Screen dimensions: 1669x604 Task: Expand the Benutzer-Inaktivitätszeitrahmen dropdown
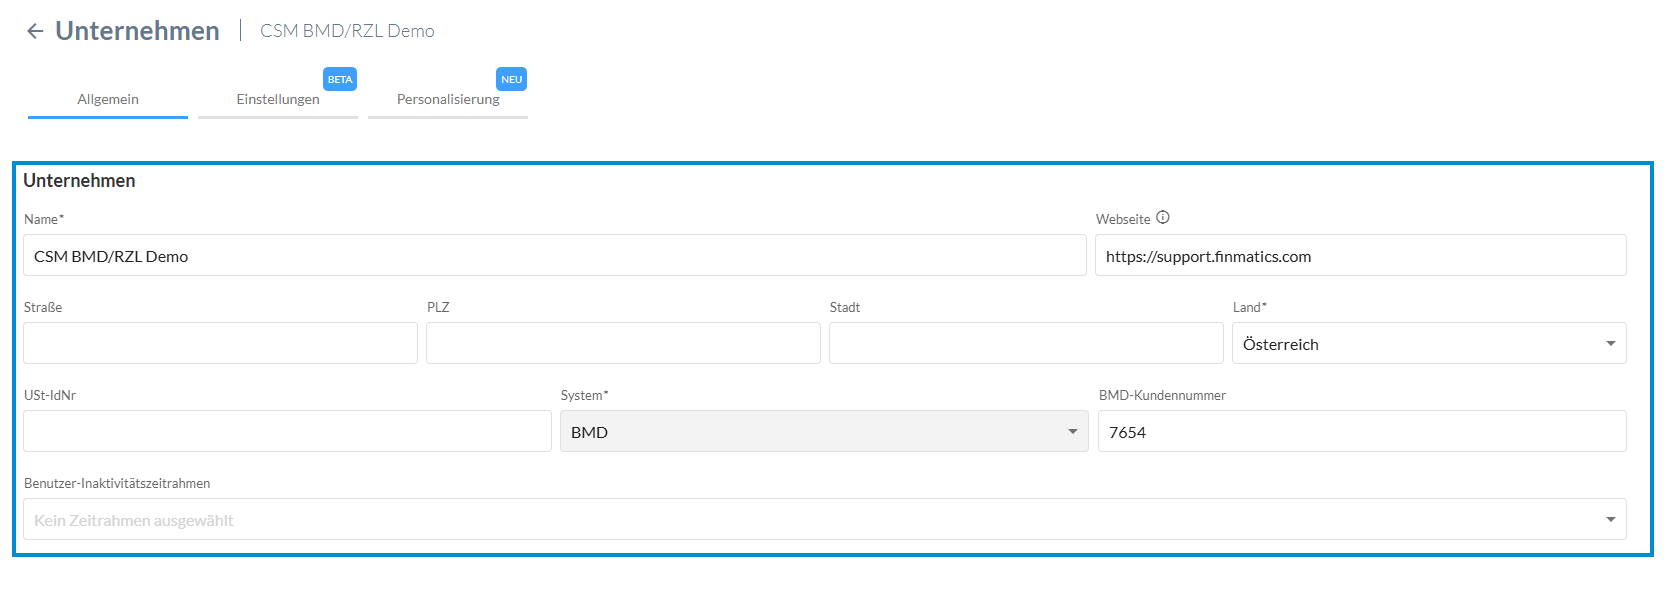824,520
